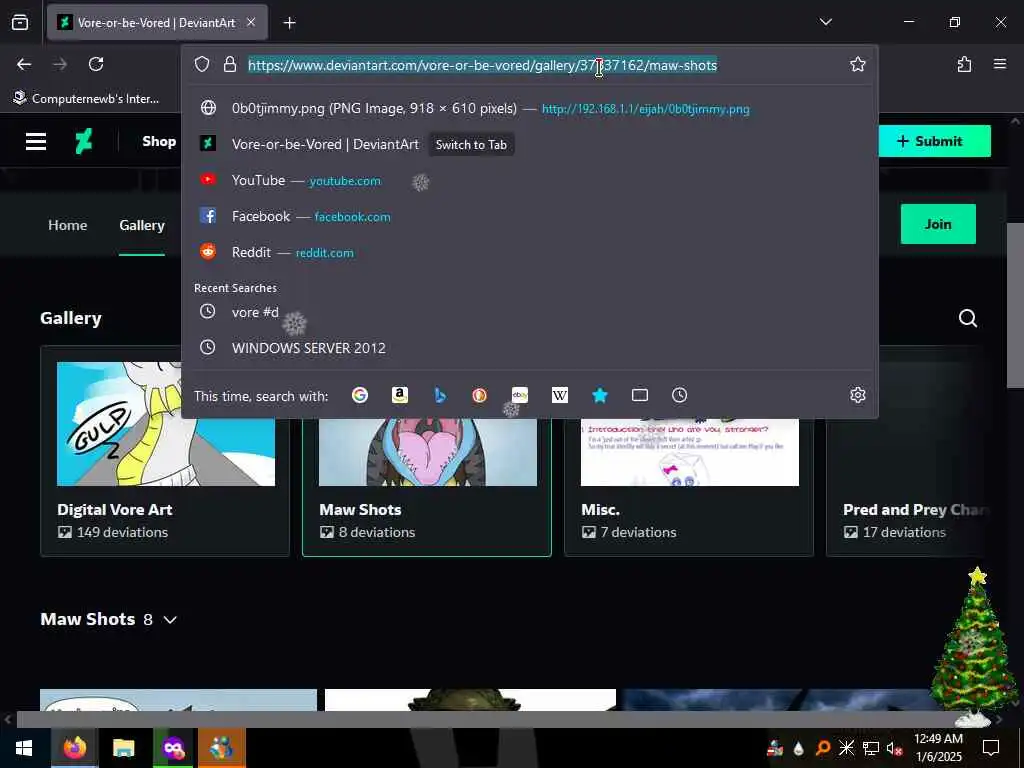1024x768 pixels.
Task: Reload the current page
Action: click(96, 64)
